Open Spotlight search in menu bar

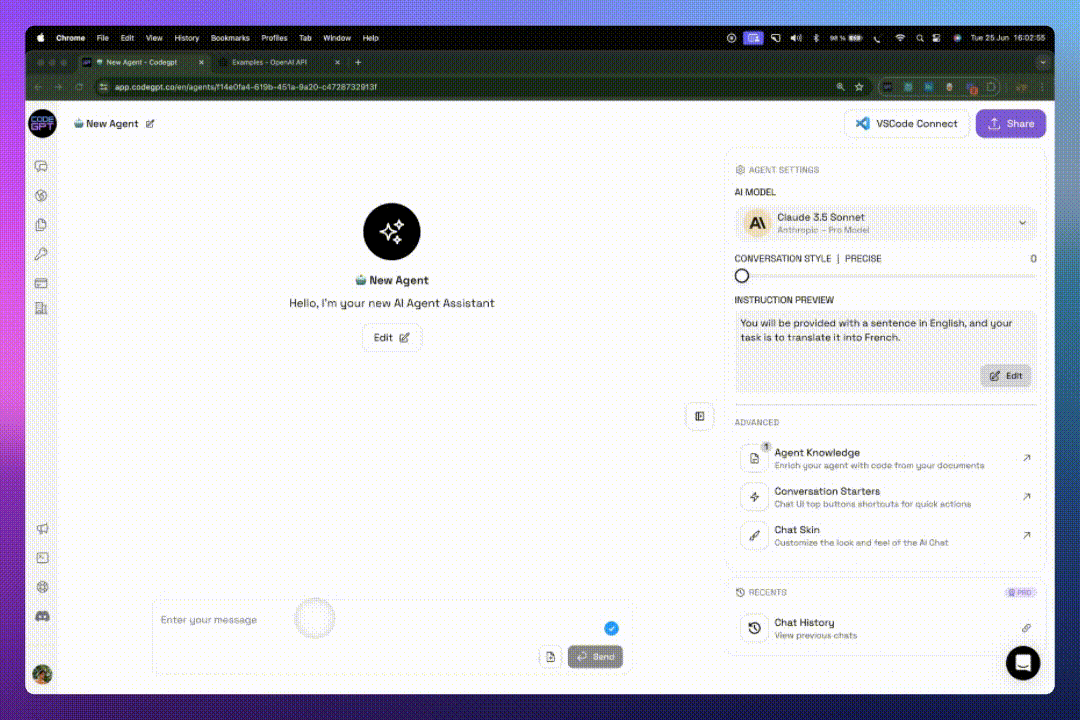tap(920, 38)
